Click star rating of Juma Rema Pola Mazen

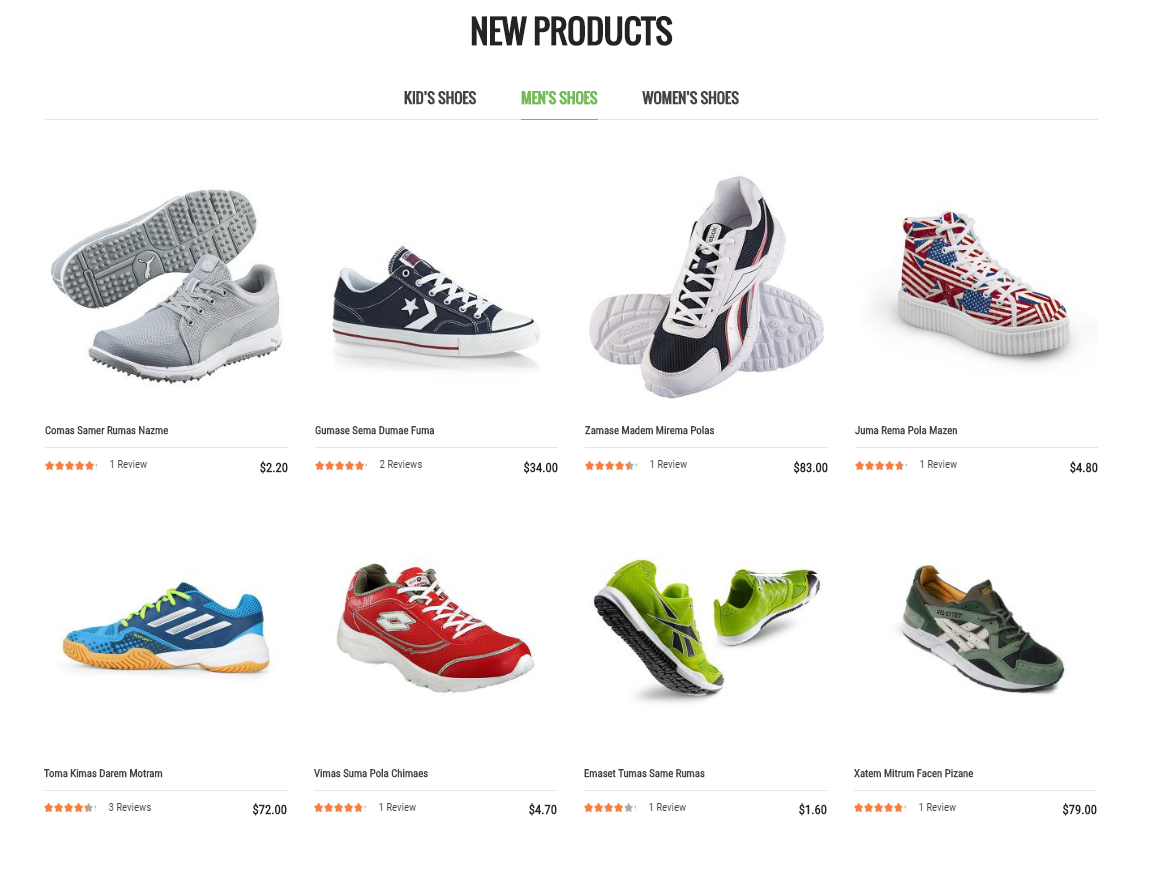pyautogui.click(x=880, y=466)
